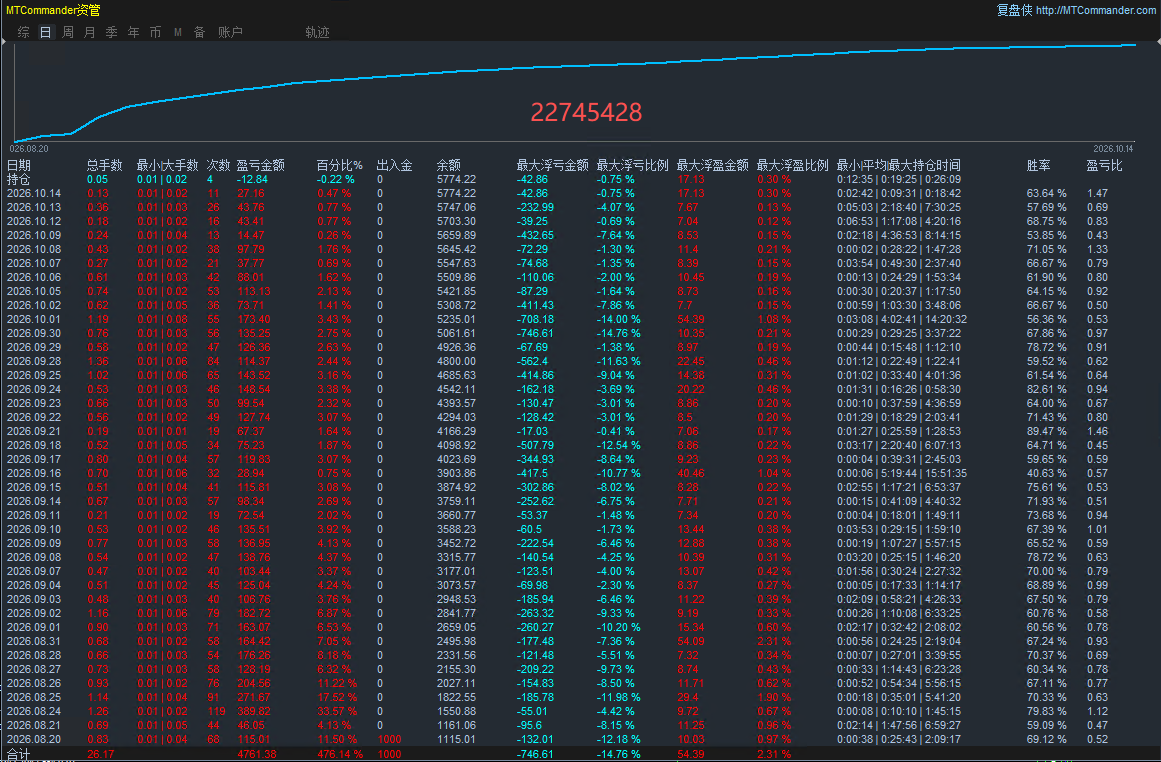Switch to the 综 summary tab
The width and height of the screenshot is (1161, 762).
coord(24,32)
